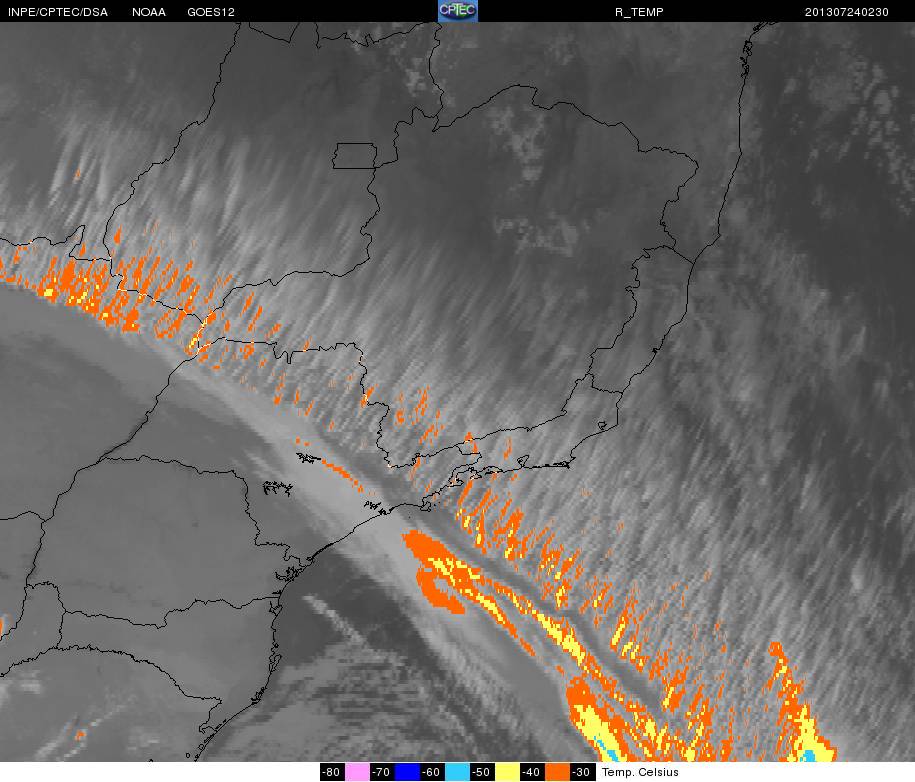This screenshot has height=782, width=915.
Task: Click the '-30' legend value
Action: coord(582,771)
